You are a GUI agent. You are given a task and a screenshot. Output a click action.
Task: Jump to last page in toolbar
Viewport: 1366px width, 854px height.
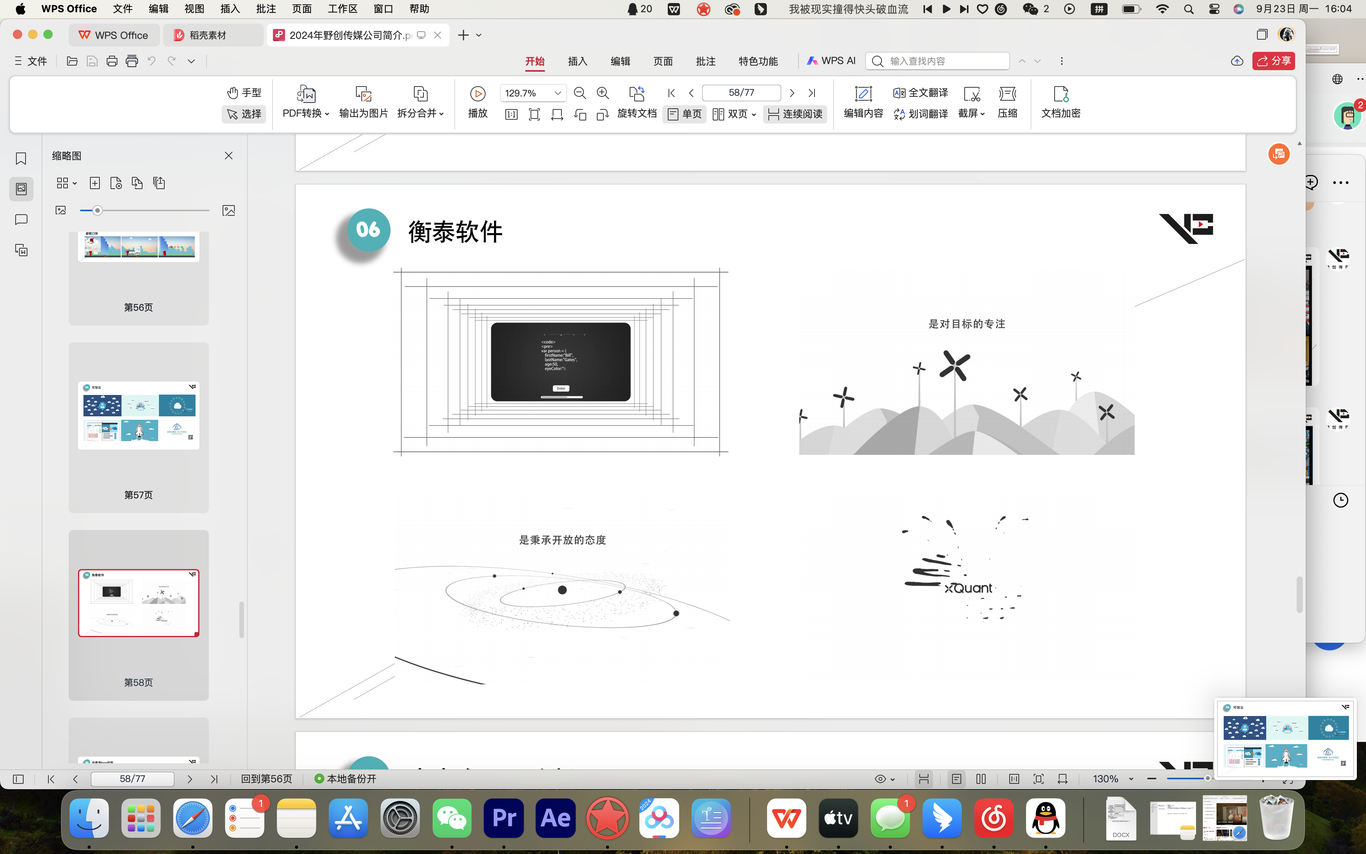point(812,93)
